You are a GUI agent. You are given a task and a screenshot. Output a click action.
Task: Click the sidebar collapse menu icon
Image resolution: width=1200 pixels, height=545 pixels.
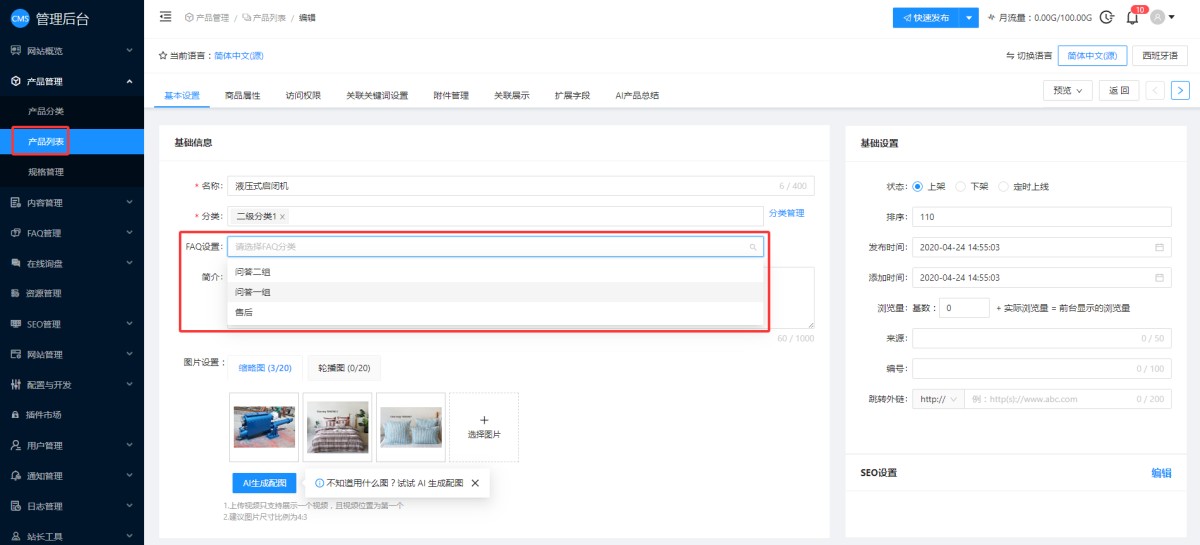coord(165,17)
